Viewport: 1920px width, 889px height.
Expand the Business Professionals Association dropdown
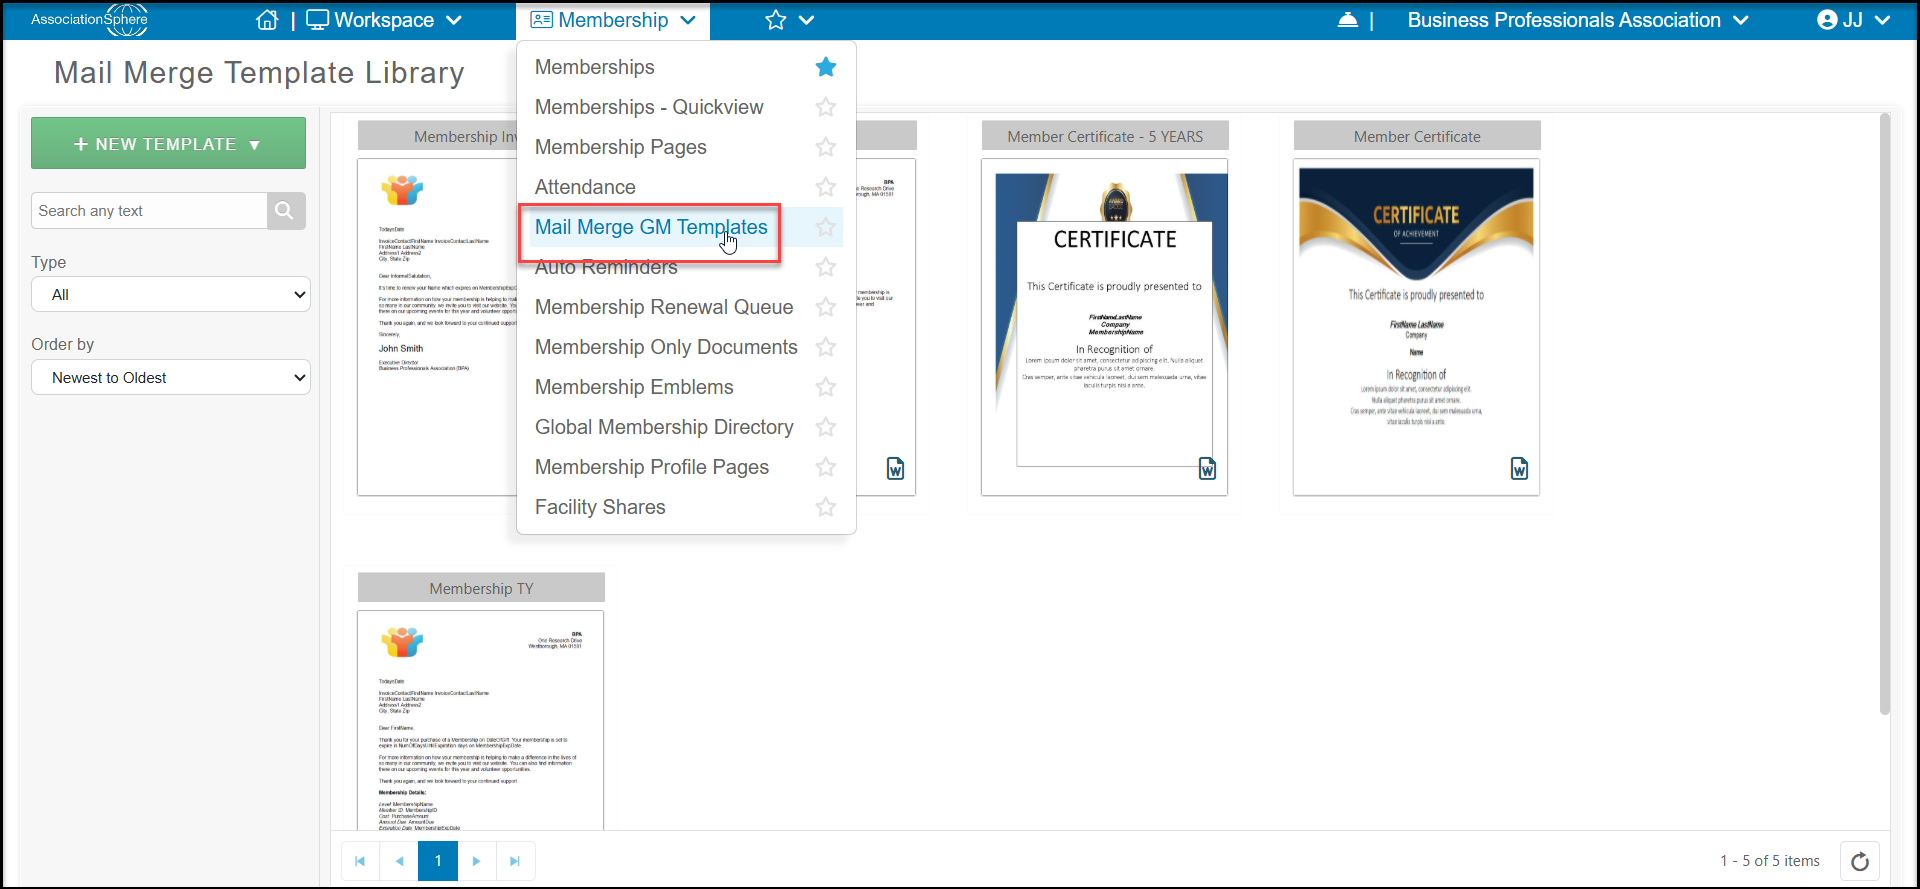click(x=1578, y=20)
